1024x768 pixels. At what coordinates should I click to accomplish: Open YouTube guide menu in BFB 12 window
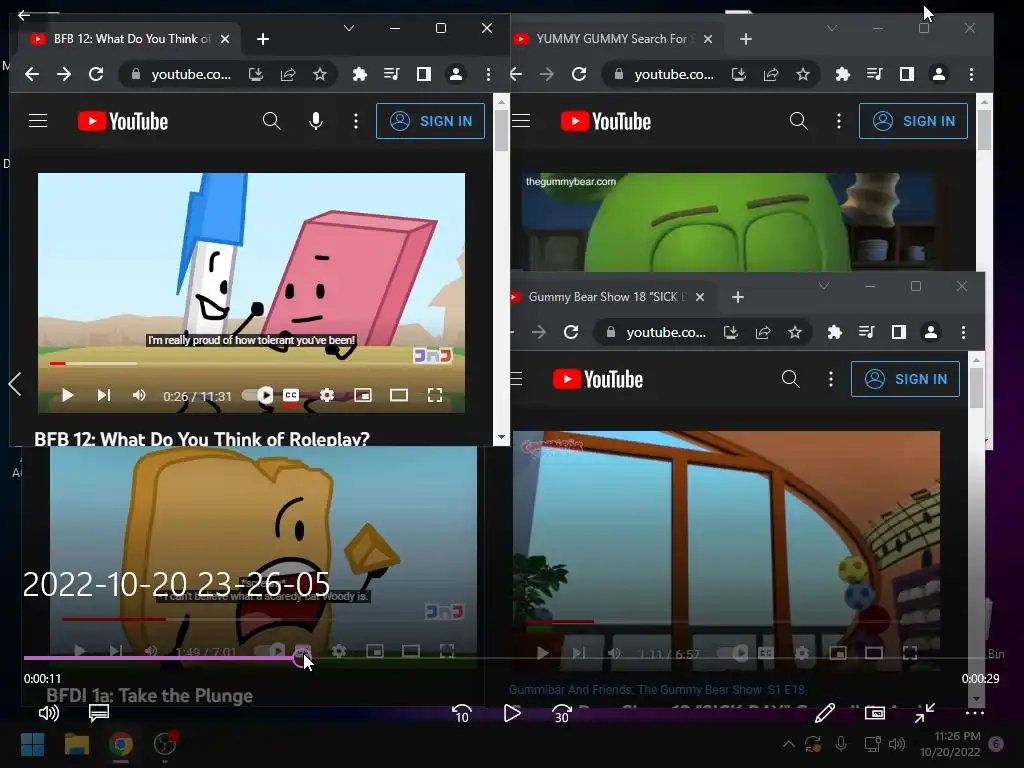point(38,121)
